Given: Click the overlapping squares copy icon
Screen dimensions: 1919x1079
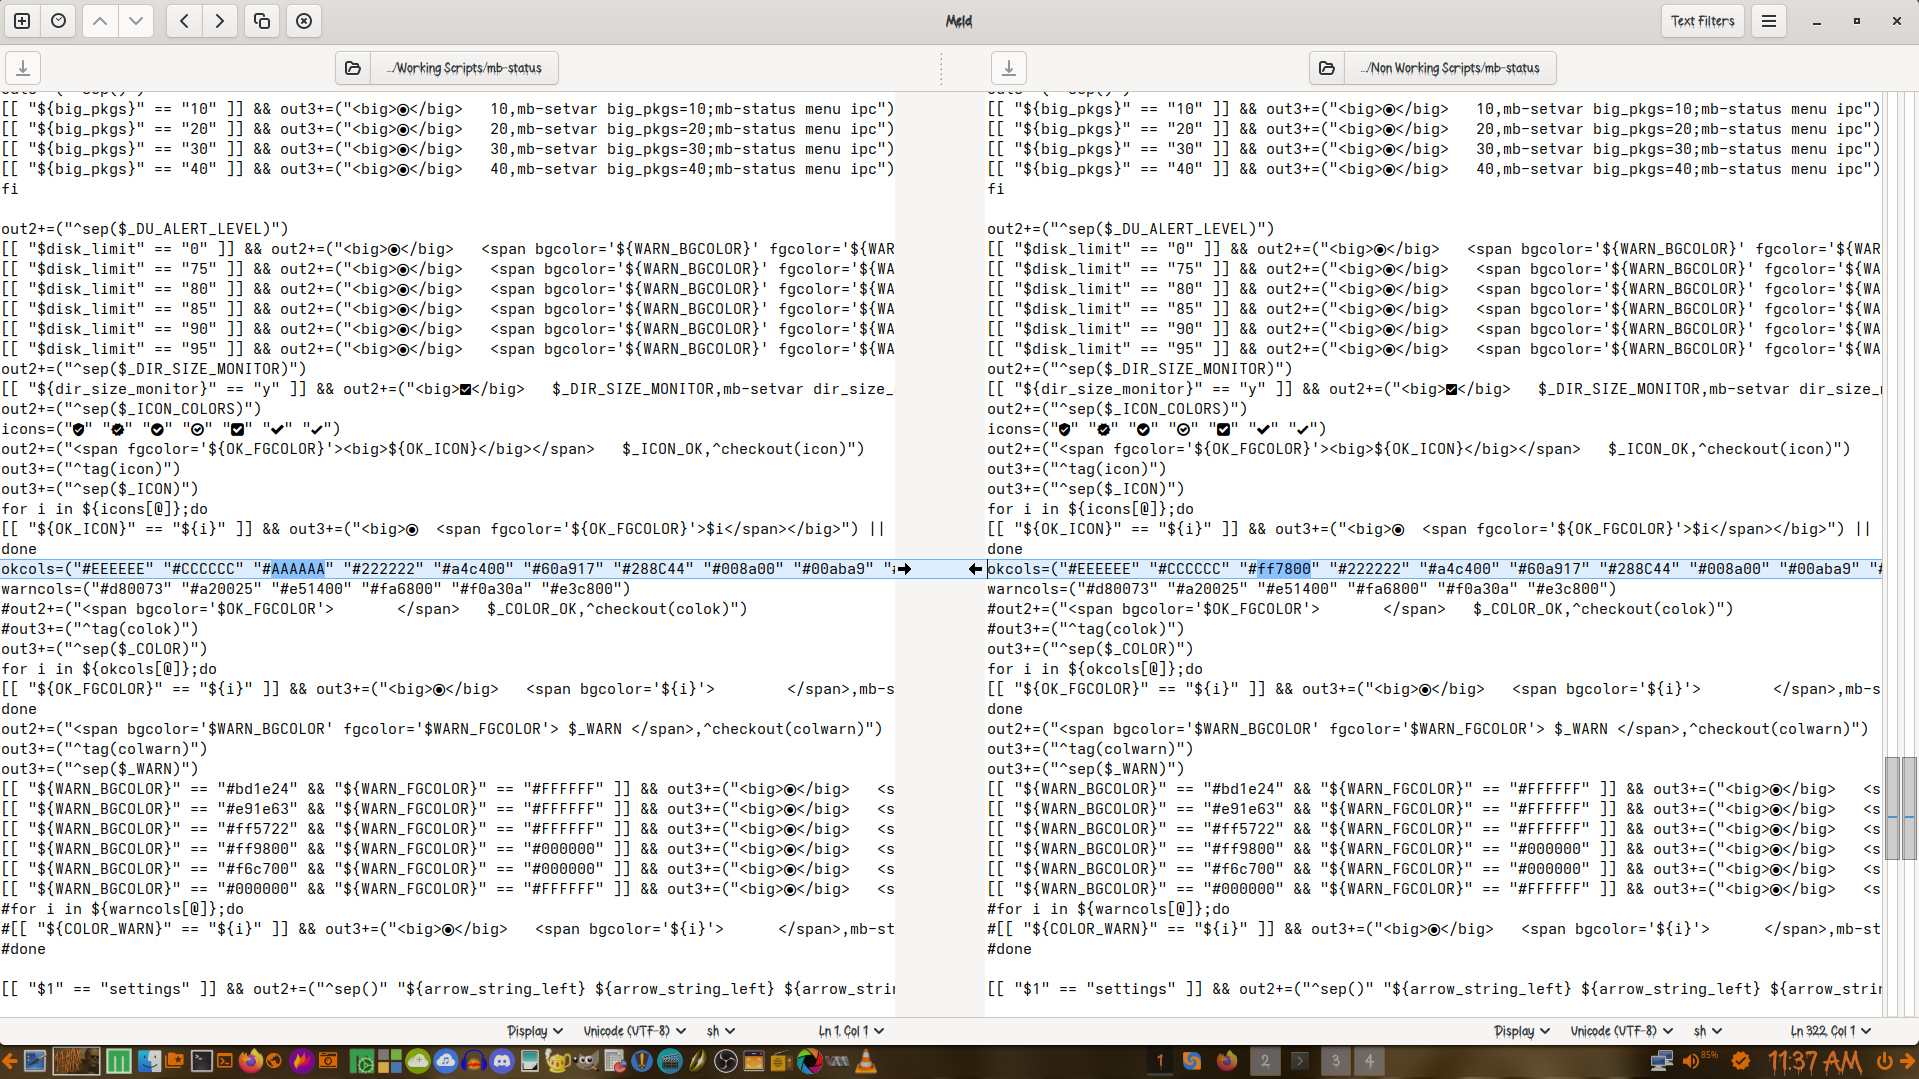Looking at the screenshot, I should click(x=262, y=21).
